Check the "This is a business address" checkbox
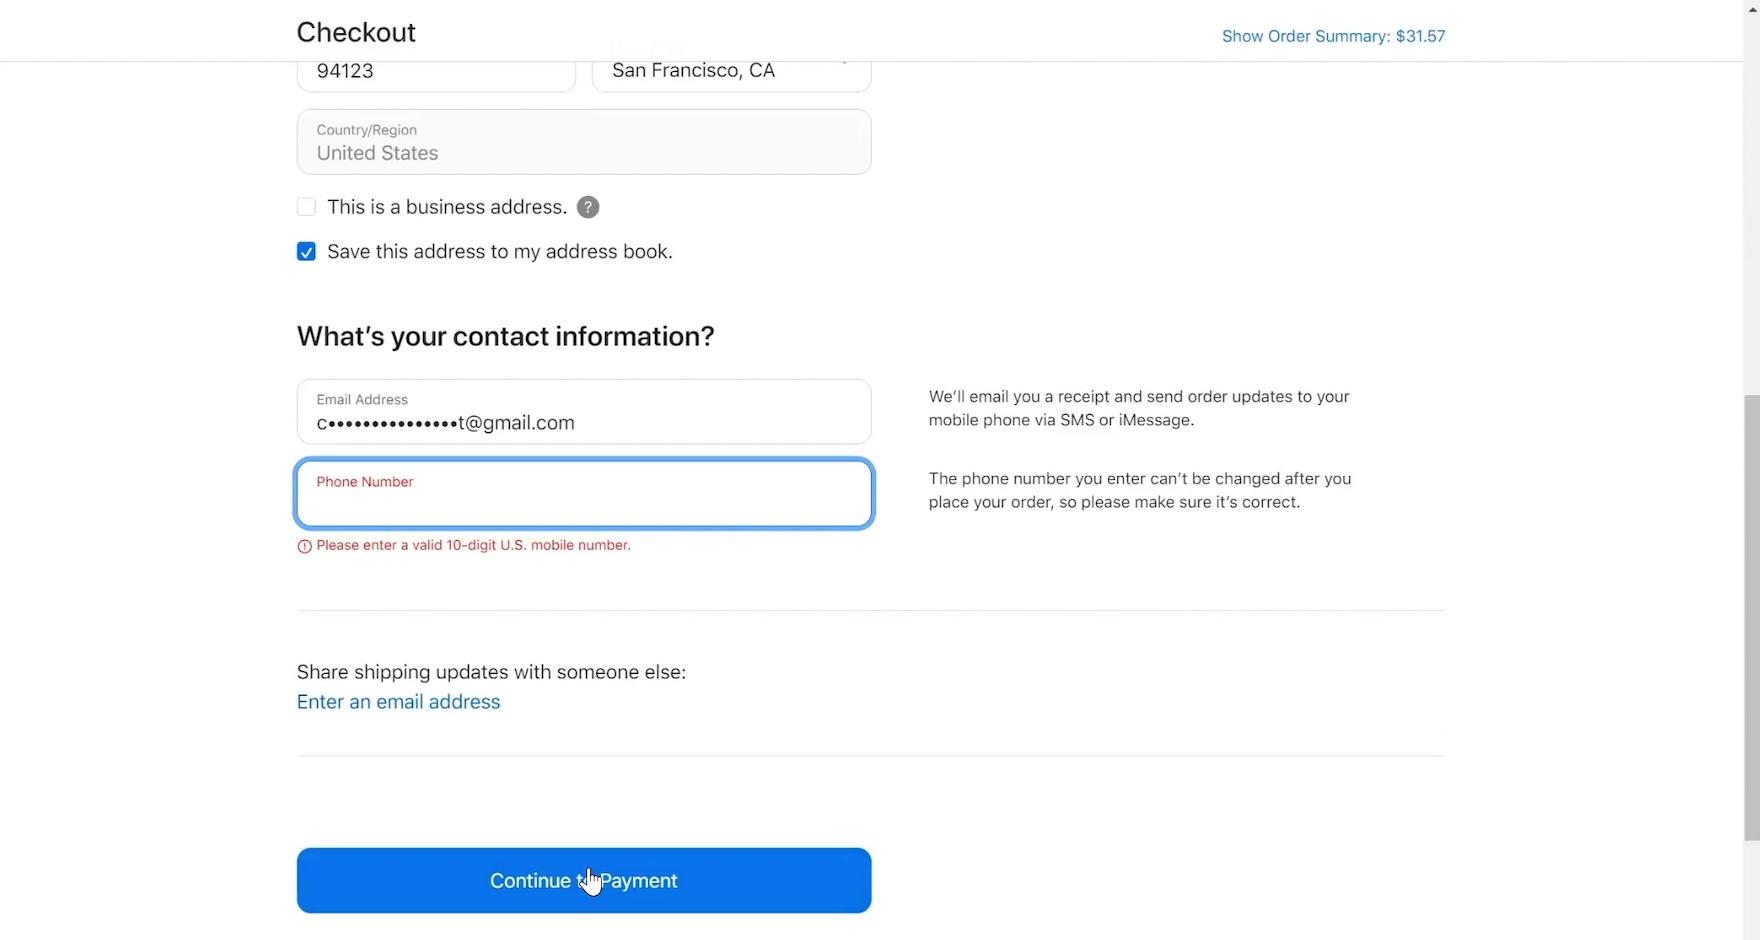Viewport: 1760px width, 940px height. 306,207
